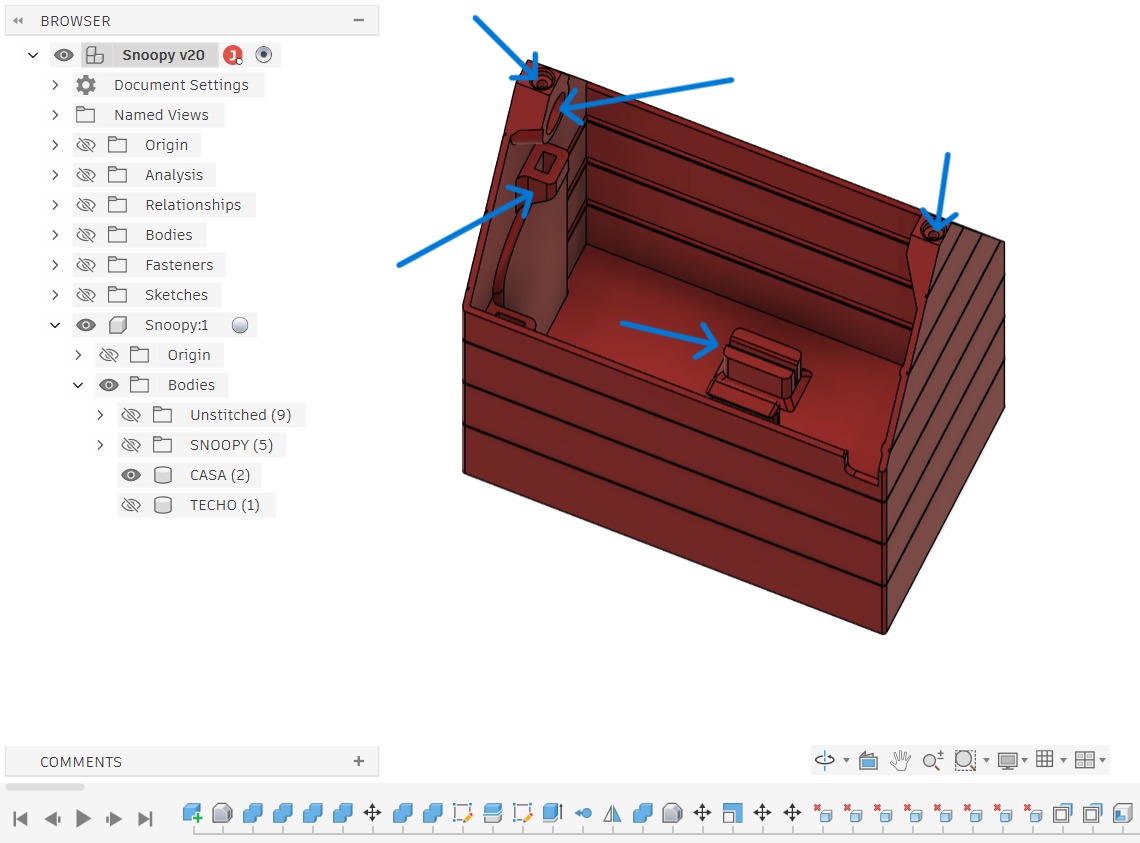Open the Grid and Snaps dropdown arrow
The image size is (1140, 843).
point(1063,761)
